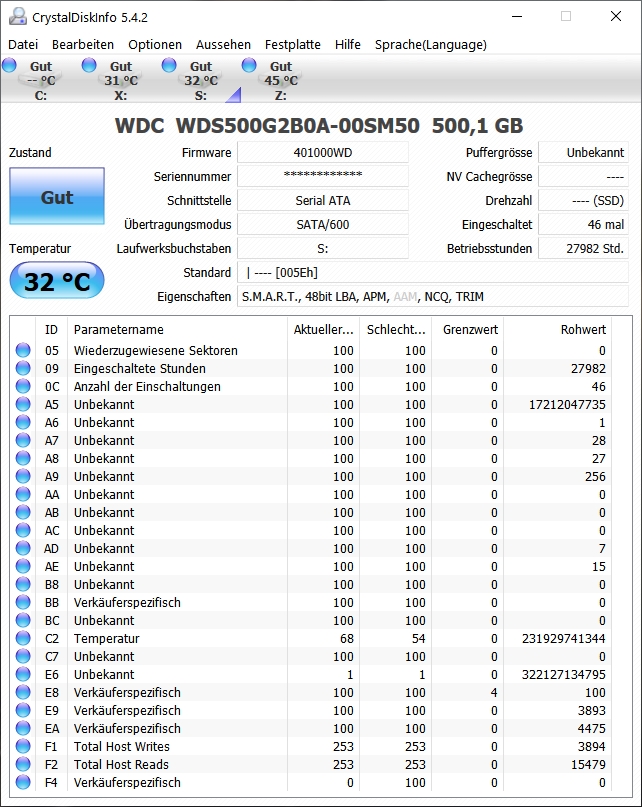The image size is (642, 807).
Task: Click the drive model title WDC WDS500G2B0A-00SM50
Action: [267, 126]
